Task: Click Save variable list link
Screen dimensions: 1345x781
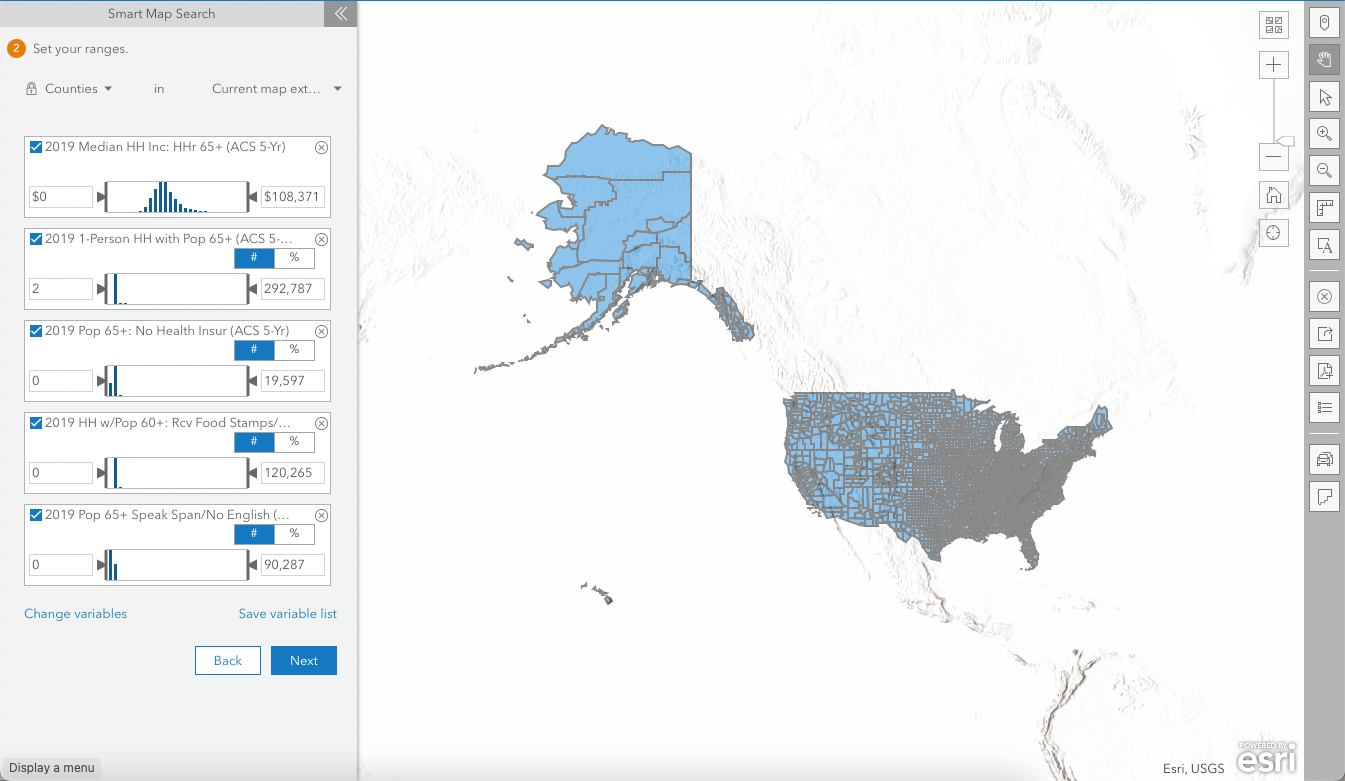Action: [287, 614]
